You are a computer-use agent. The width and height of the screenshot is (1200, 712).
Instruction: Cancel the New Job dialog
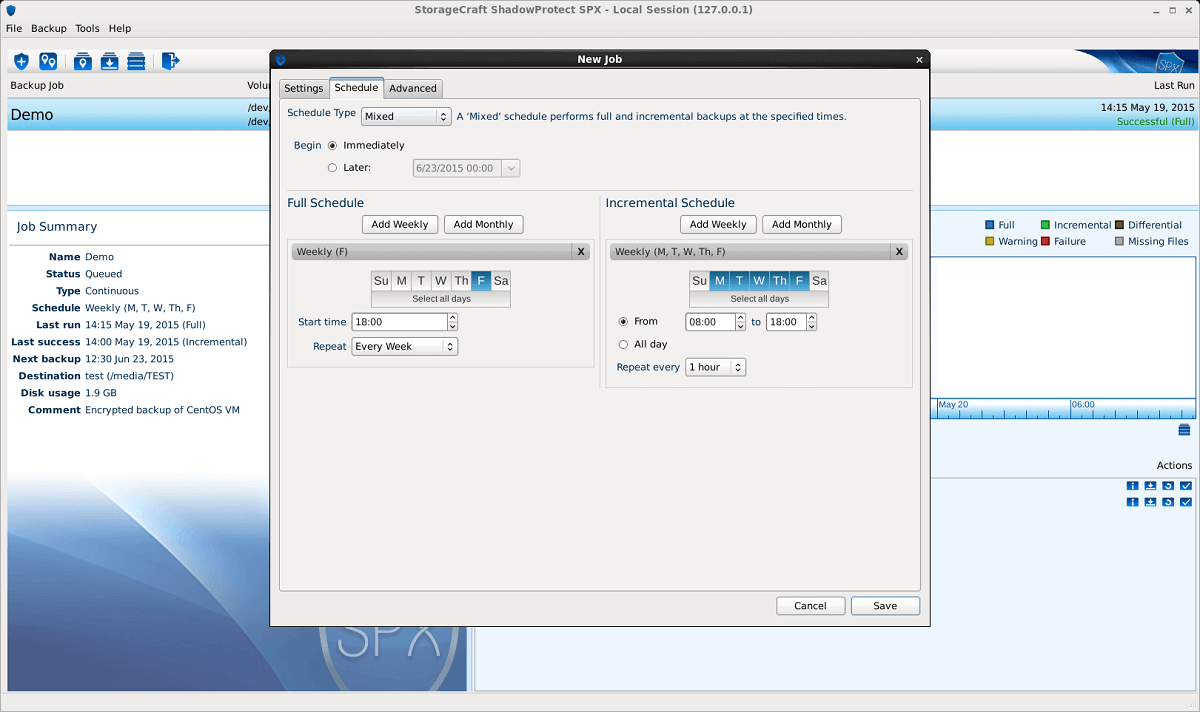coord(810,606)
